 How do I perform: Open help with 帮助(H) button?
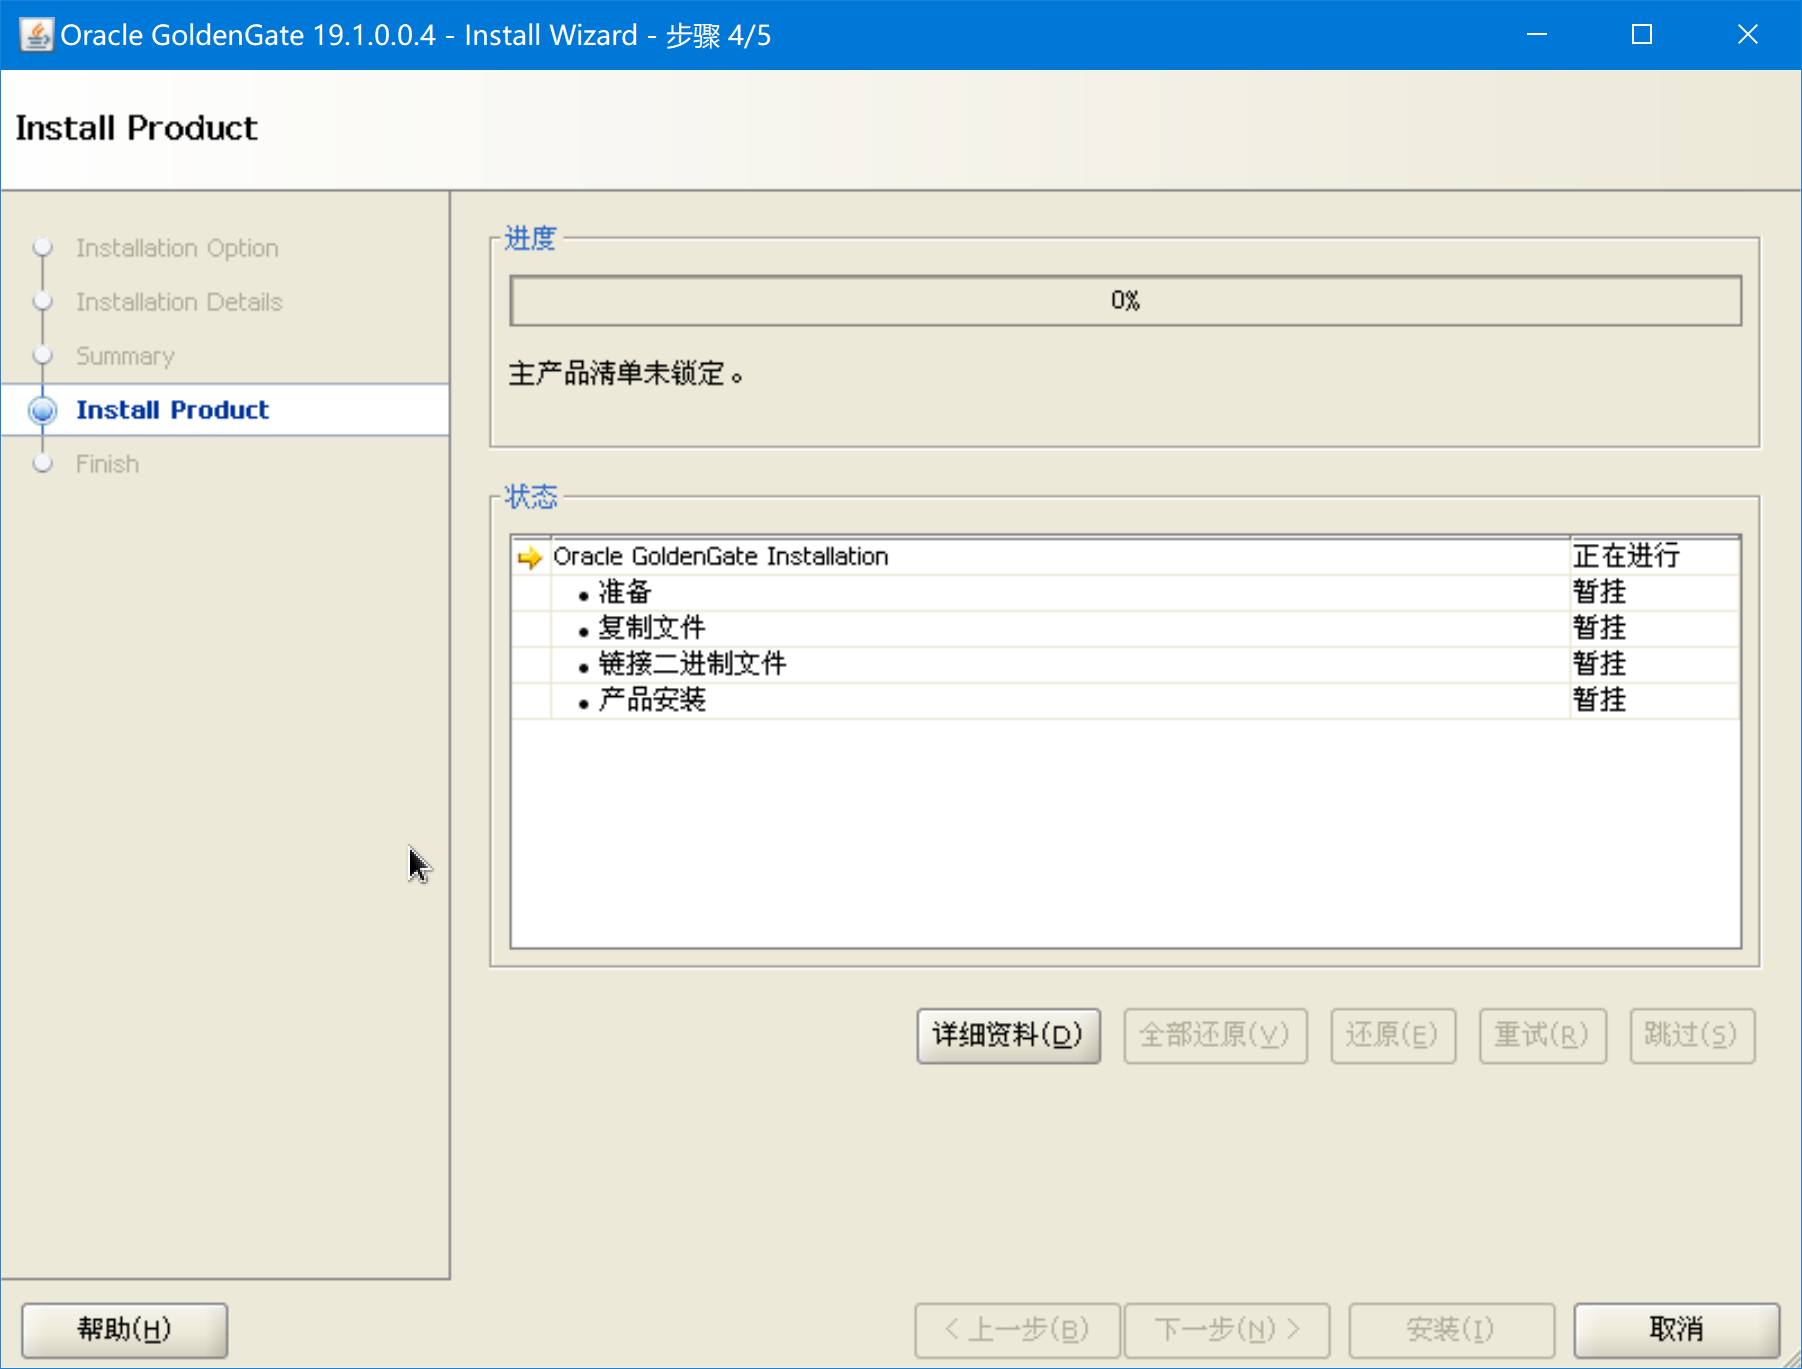pyautogui.click(x=125, y=1329)
